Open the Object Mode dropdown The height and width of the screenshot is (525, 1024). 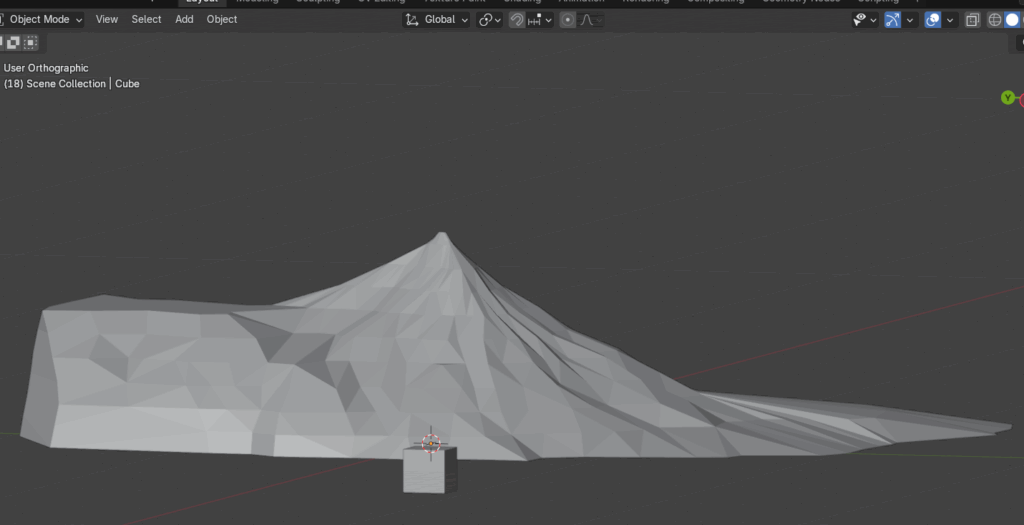44,19
